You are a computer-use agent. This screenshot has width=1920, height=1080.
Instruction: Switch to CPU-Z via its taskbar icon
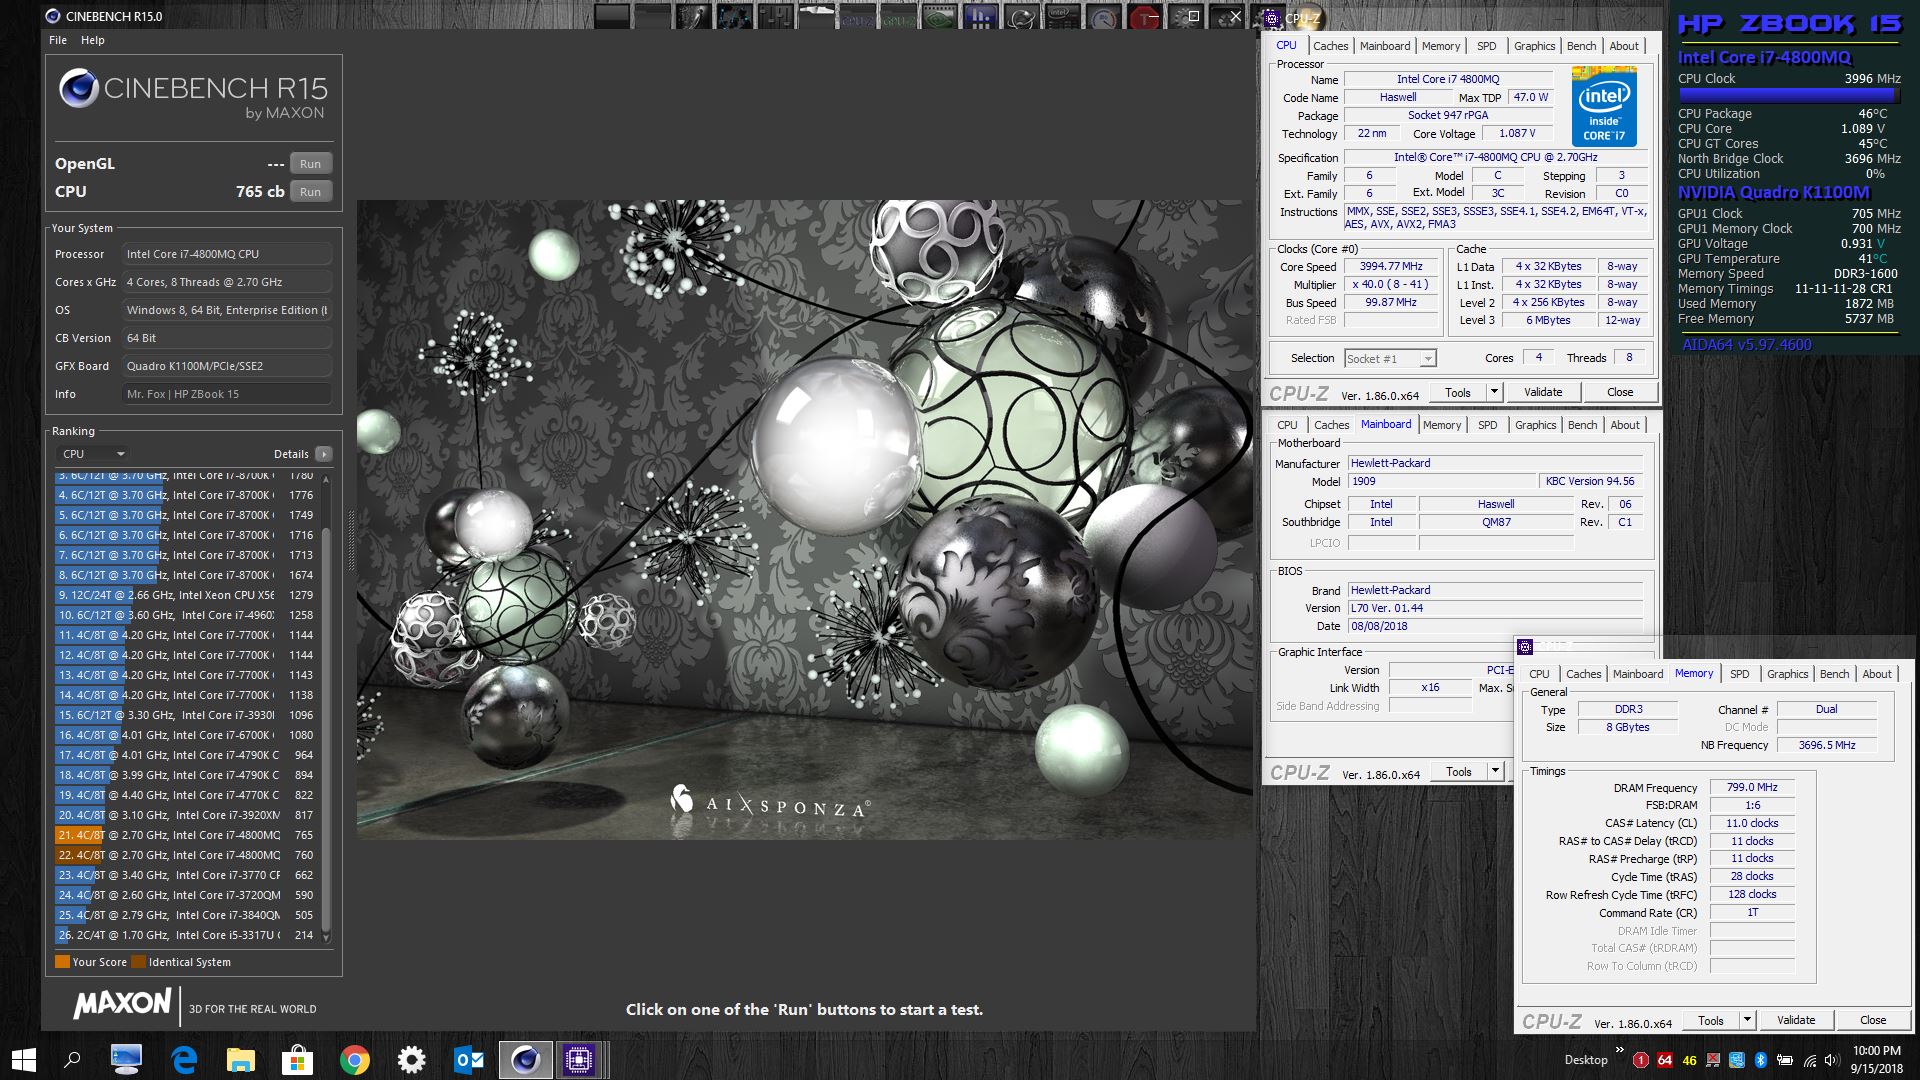(x=579, y=1059)
